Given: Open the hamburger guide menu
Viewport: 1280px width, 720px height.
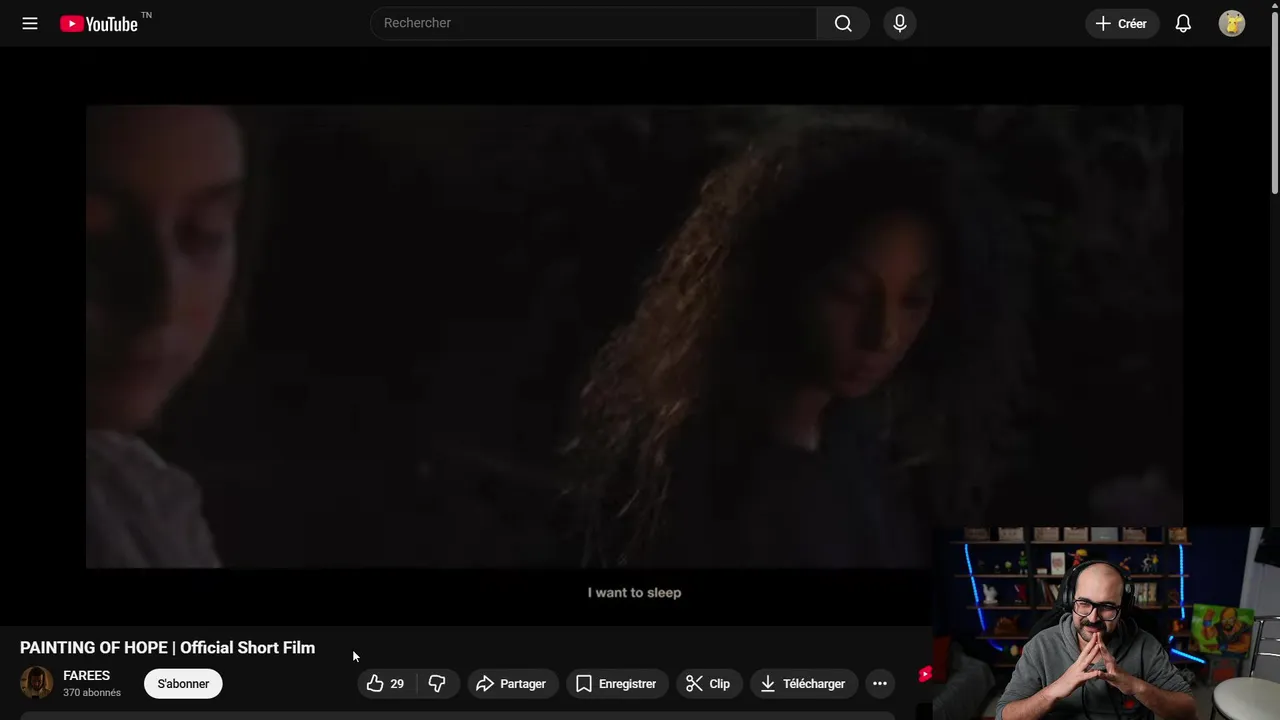Looking at the screenshot, I should coord(30,23).
